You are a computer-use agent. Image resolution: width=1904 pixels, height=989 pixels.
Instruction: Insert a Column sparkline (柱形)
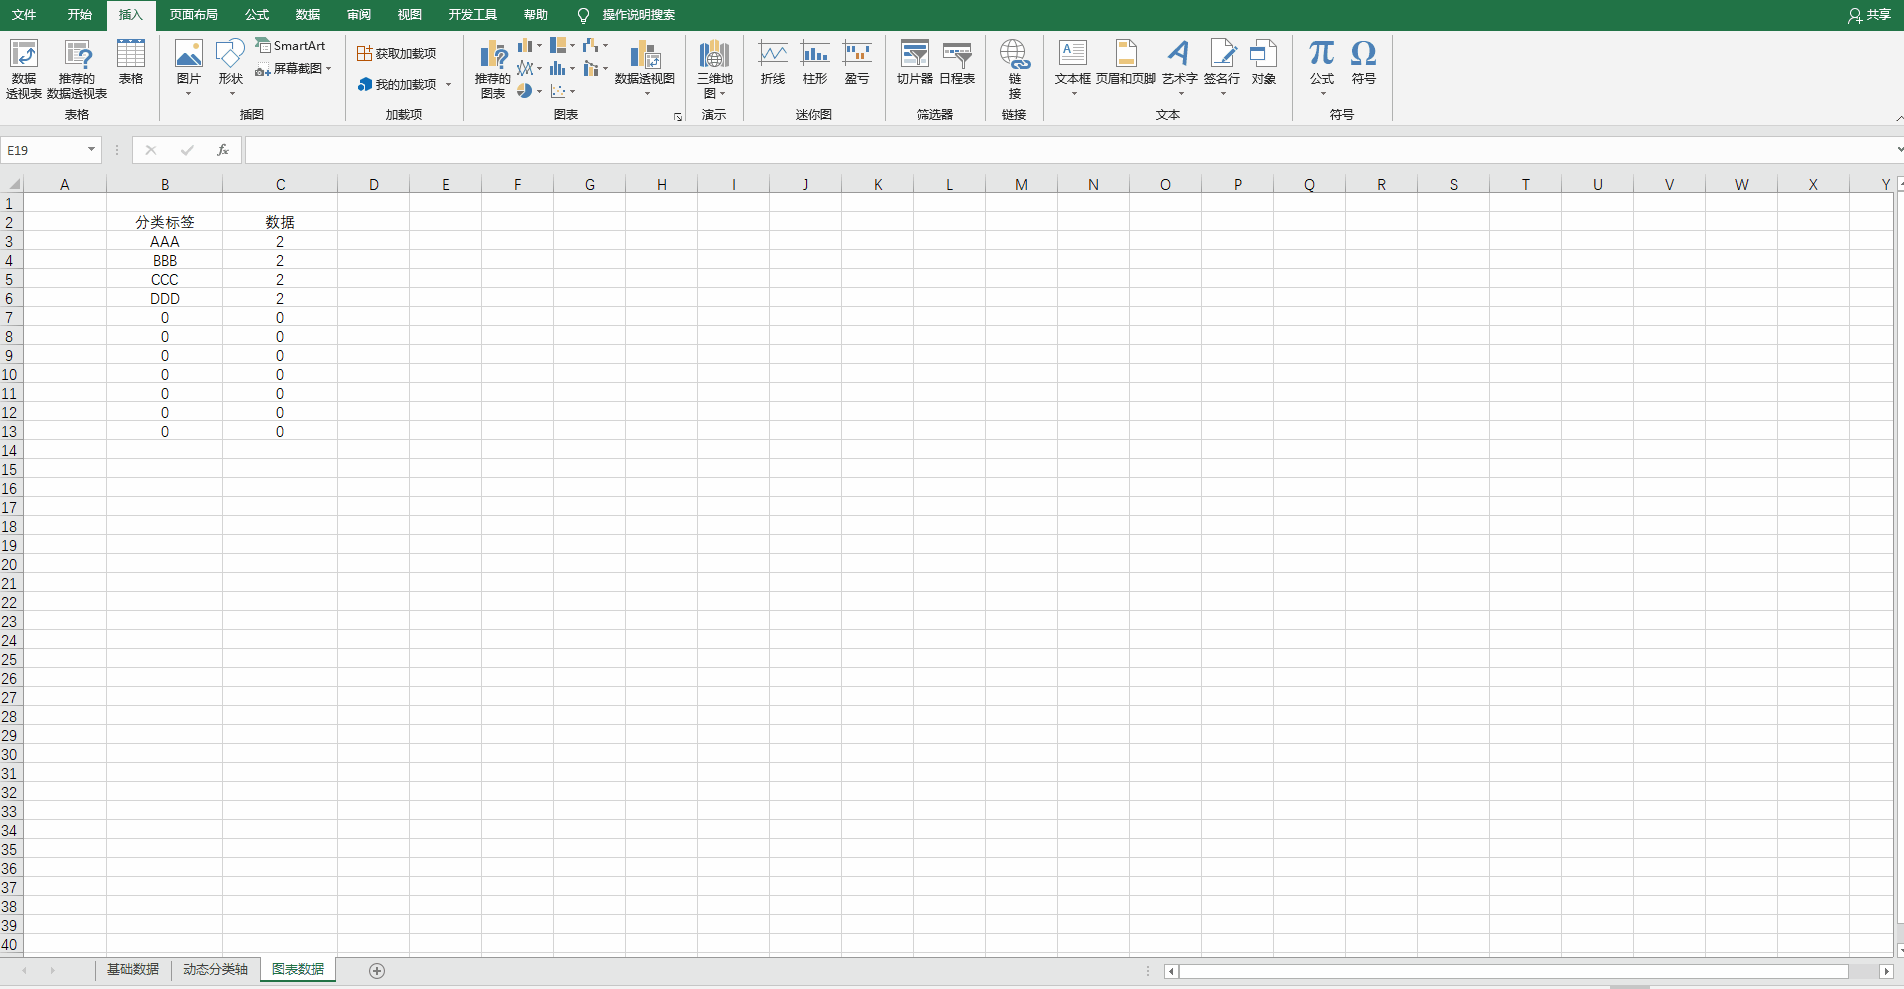click(815, 62)
